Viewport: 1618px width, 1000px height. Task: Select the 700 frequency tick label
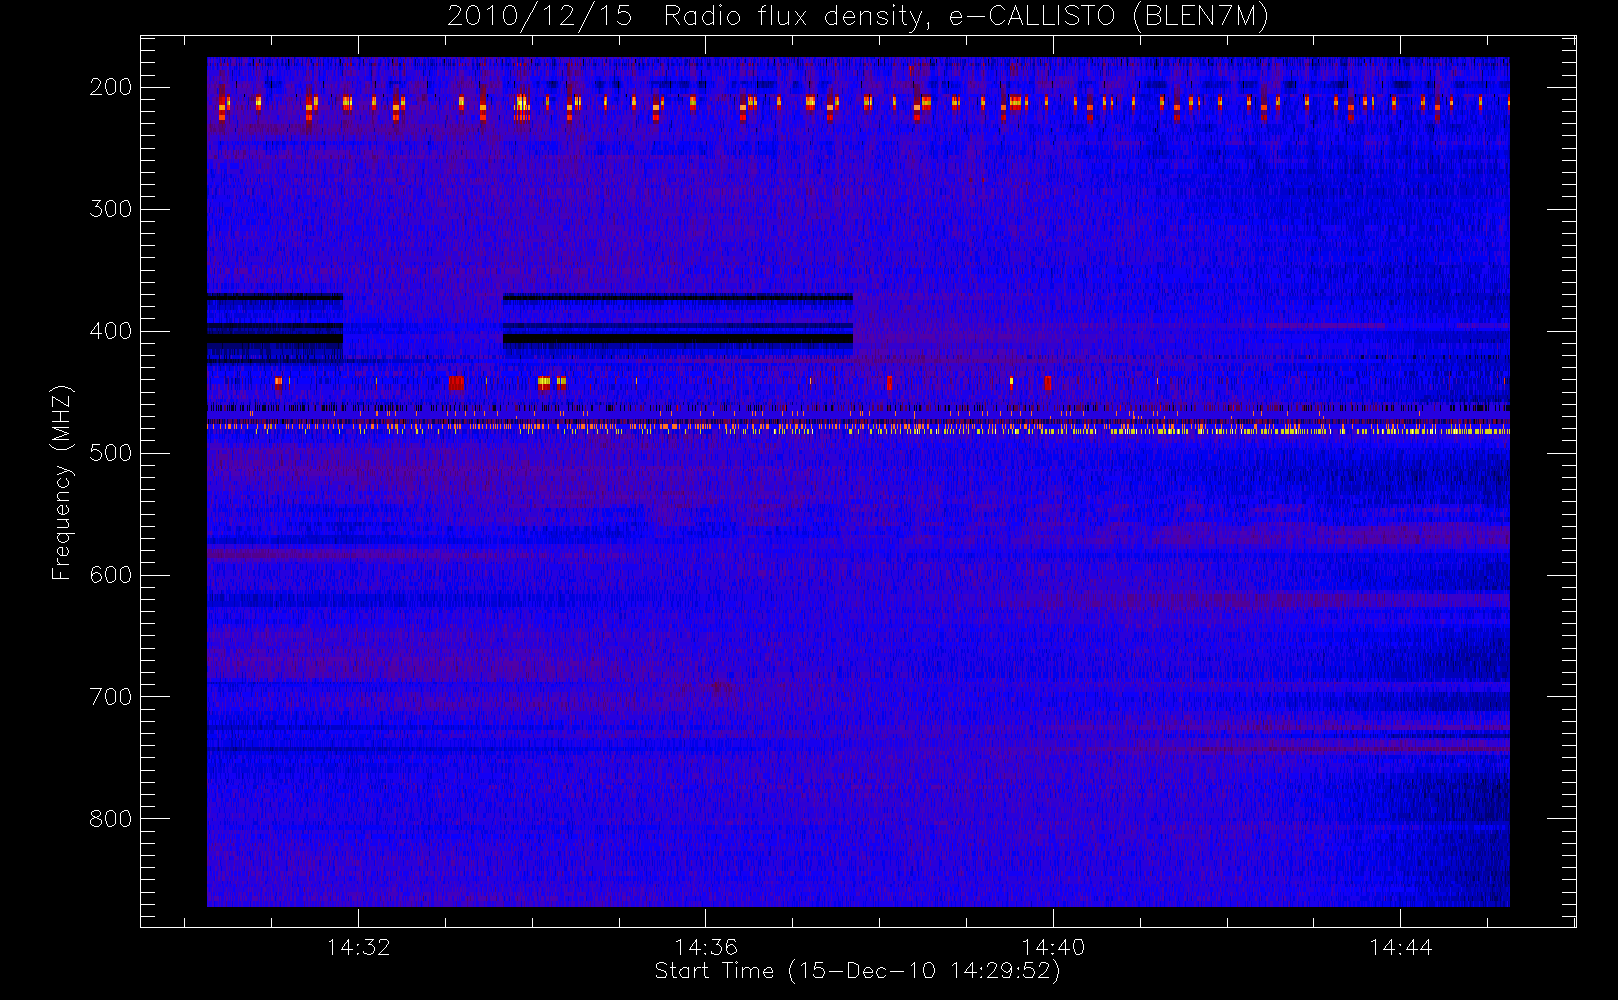110,697
